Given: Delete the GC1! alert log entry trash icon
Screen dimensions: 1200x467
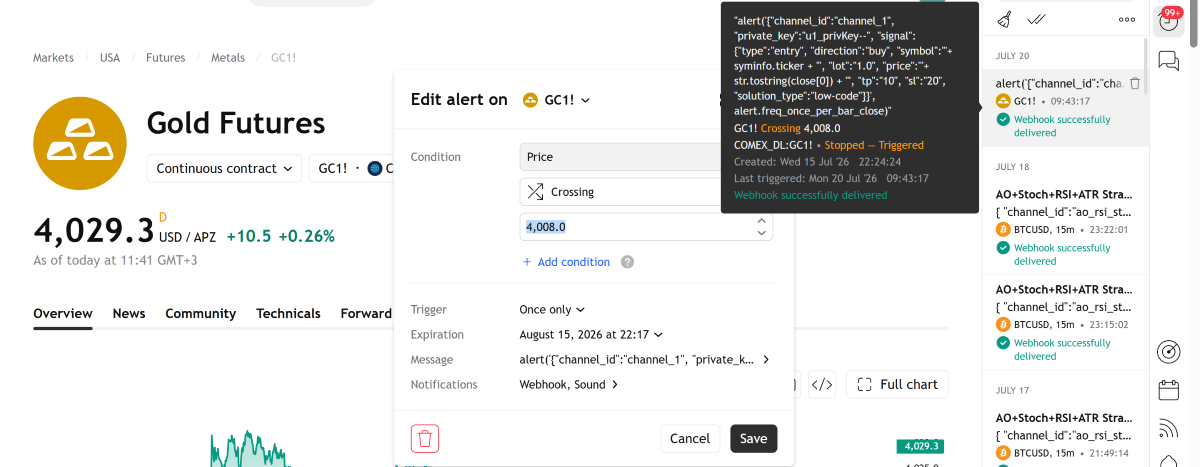Looking at the screenshot, I should point(1135,84).
